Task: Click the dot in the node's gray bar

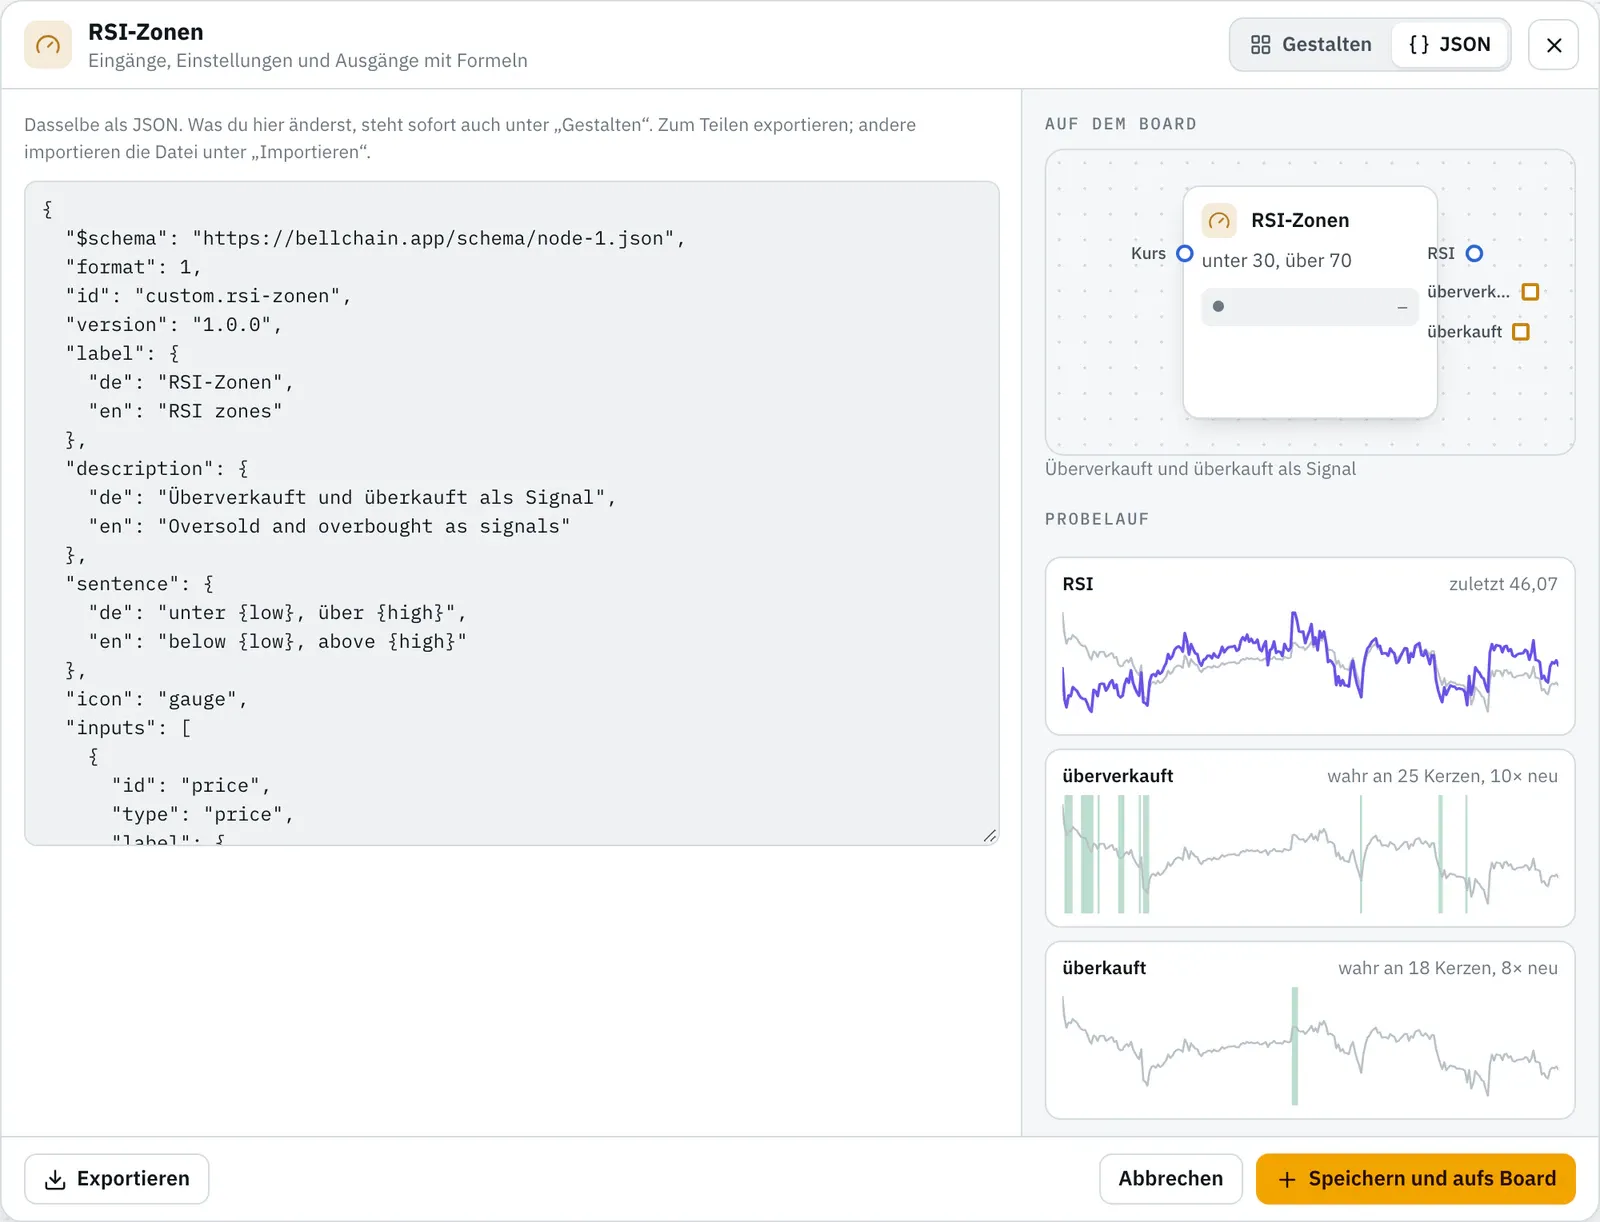Action: tap(1218, 306)
